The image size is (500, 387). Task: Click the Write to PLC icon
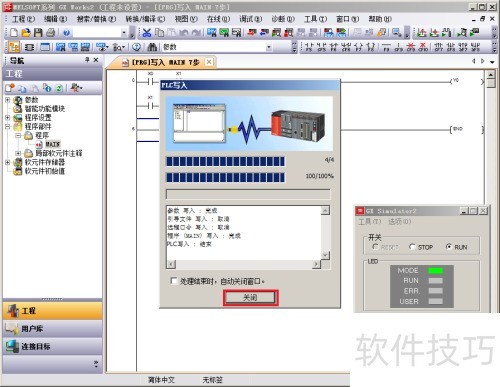252,32
